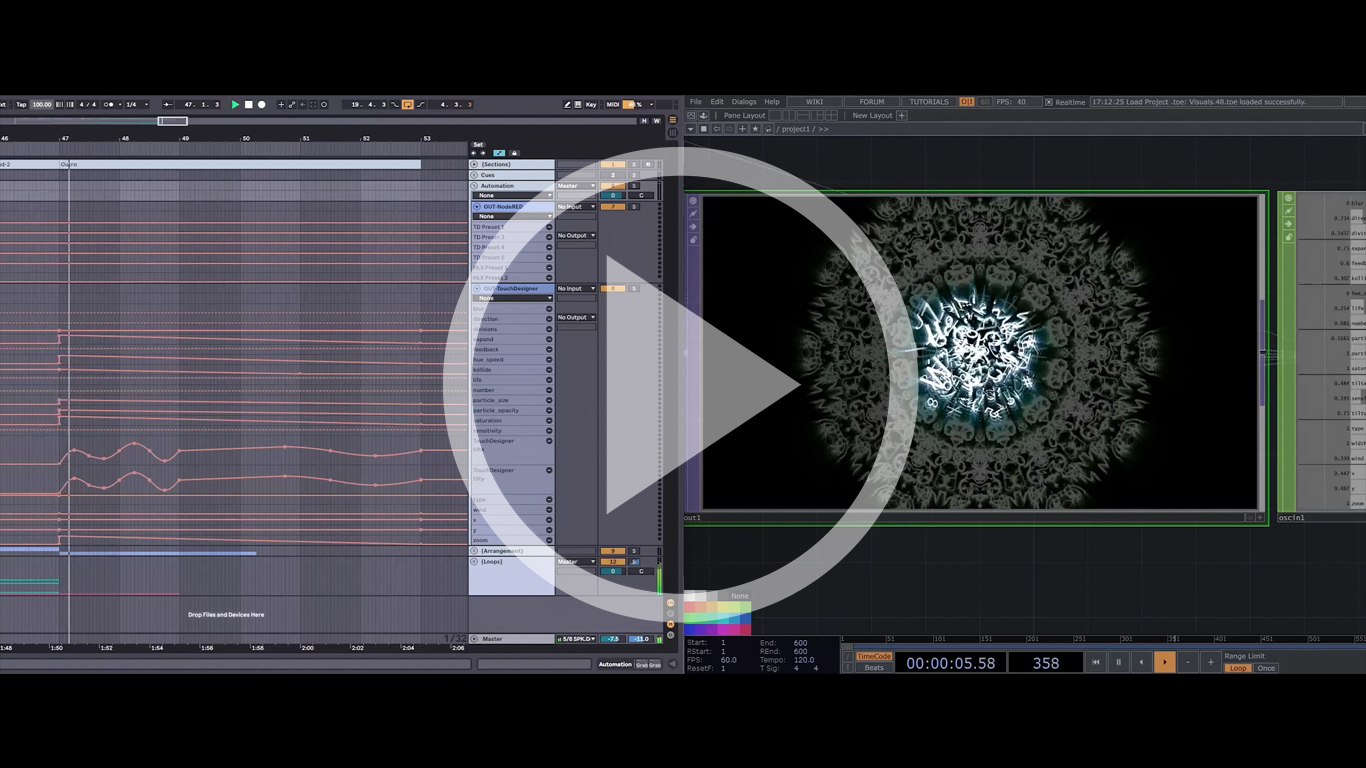
Task: Click the Set locator button
Action: [x=478, y=145]
